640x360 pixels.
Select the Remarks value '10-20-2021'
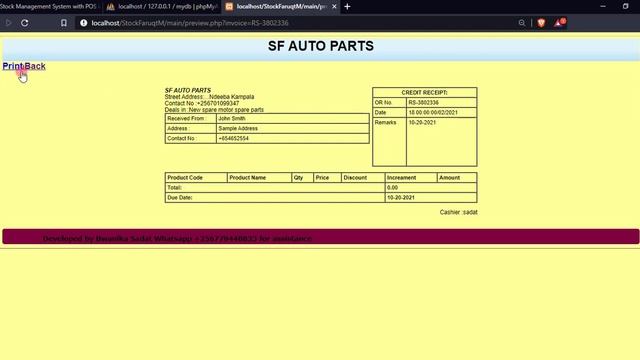pyautogui.click(x=422, y=122)
